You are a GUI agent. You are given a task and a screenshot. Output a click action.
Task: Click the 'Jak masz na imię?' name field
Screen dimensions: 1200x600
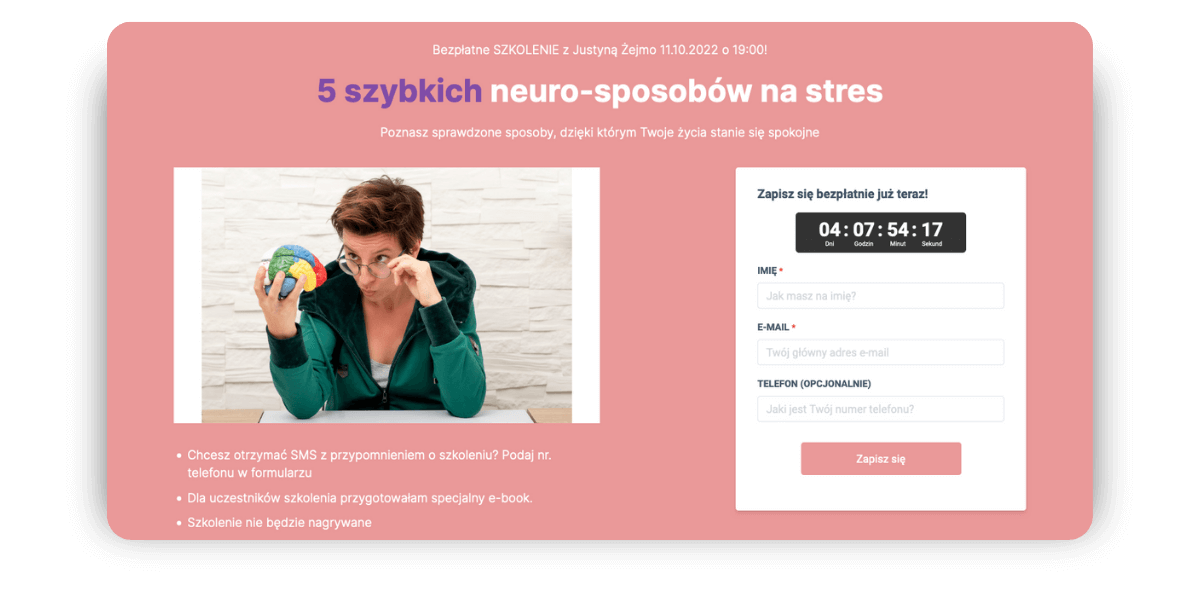pyautogui.click(x=880, y=296)
